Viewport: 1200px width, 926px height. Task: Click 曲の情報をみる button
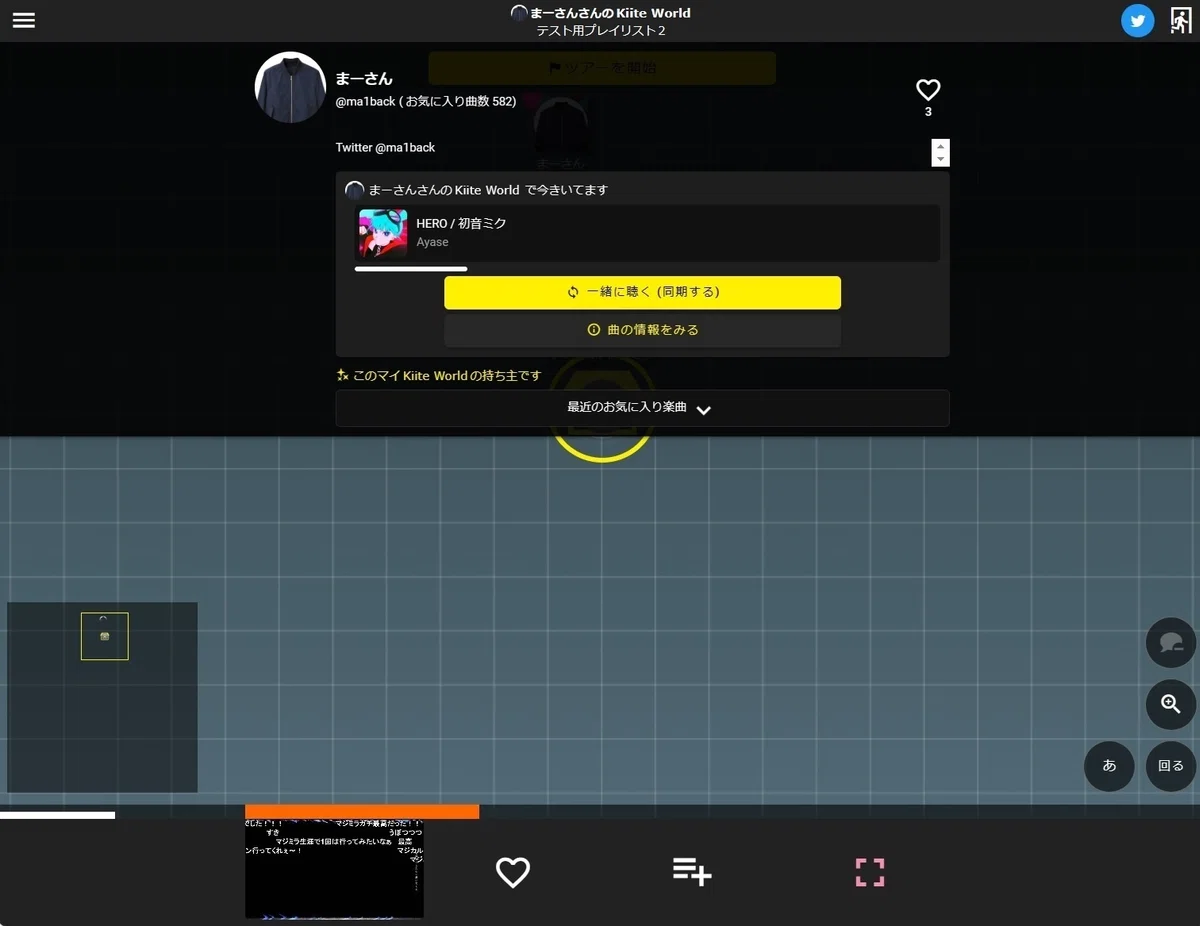point(642,329)
